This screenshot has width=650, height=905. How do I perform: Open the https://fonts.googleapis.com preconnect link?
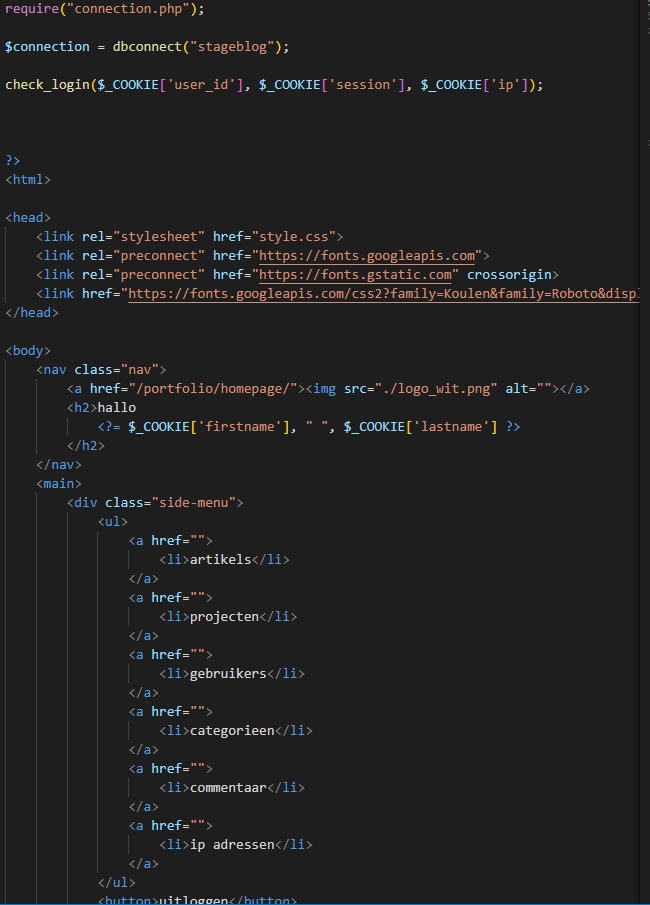click(367, 256)
